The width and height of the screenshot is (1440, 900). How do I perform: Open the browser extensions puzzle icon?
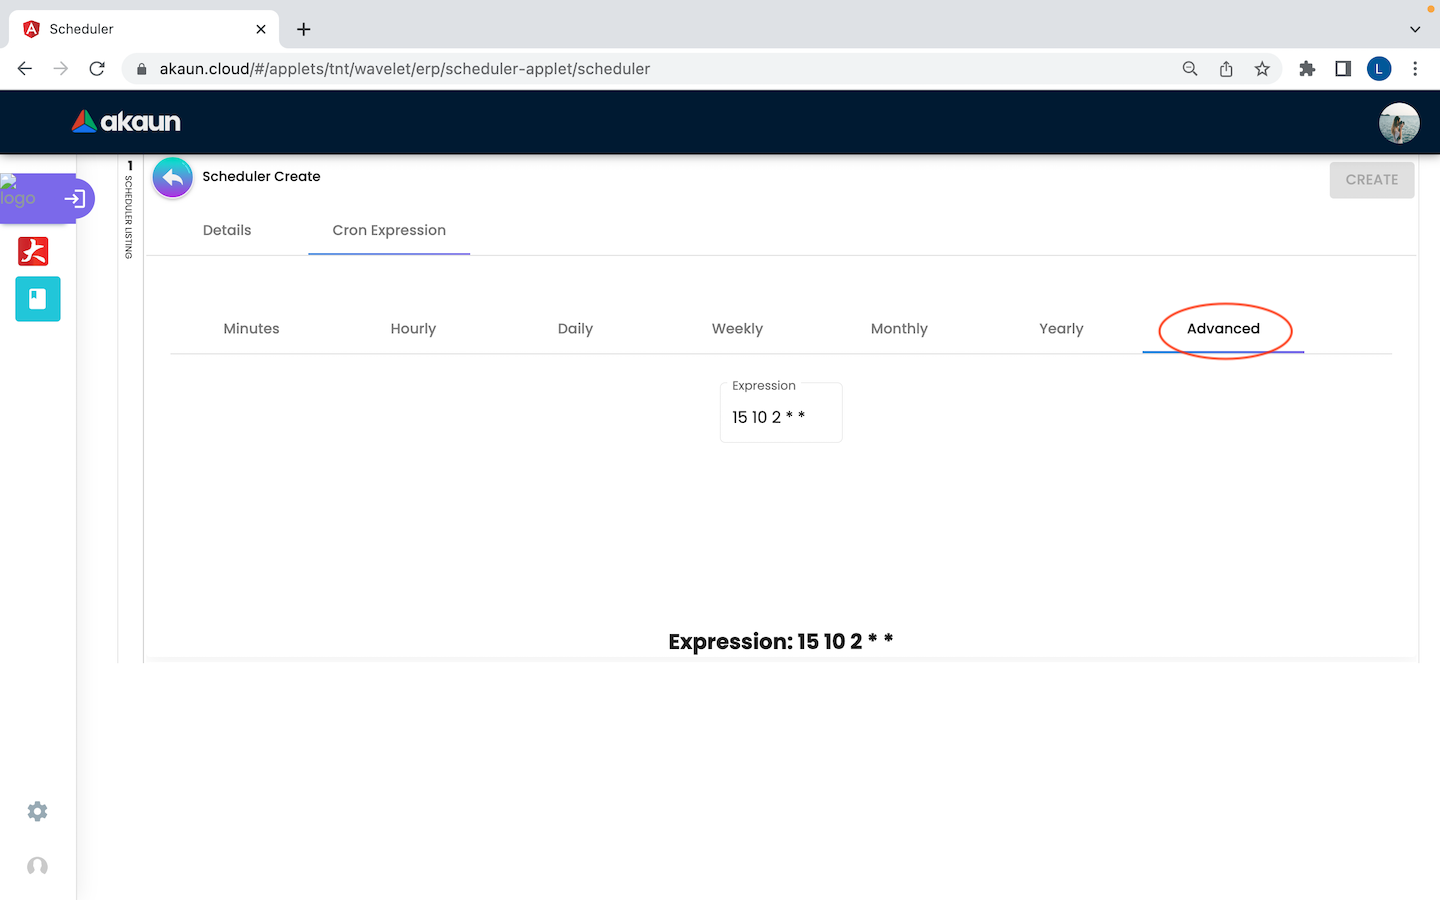coord(1306,69)
